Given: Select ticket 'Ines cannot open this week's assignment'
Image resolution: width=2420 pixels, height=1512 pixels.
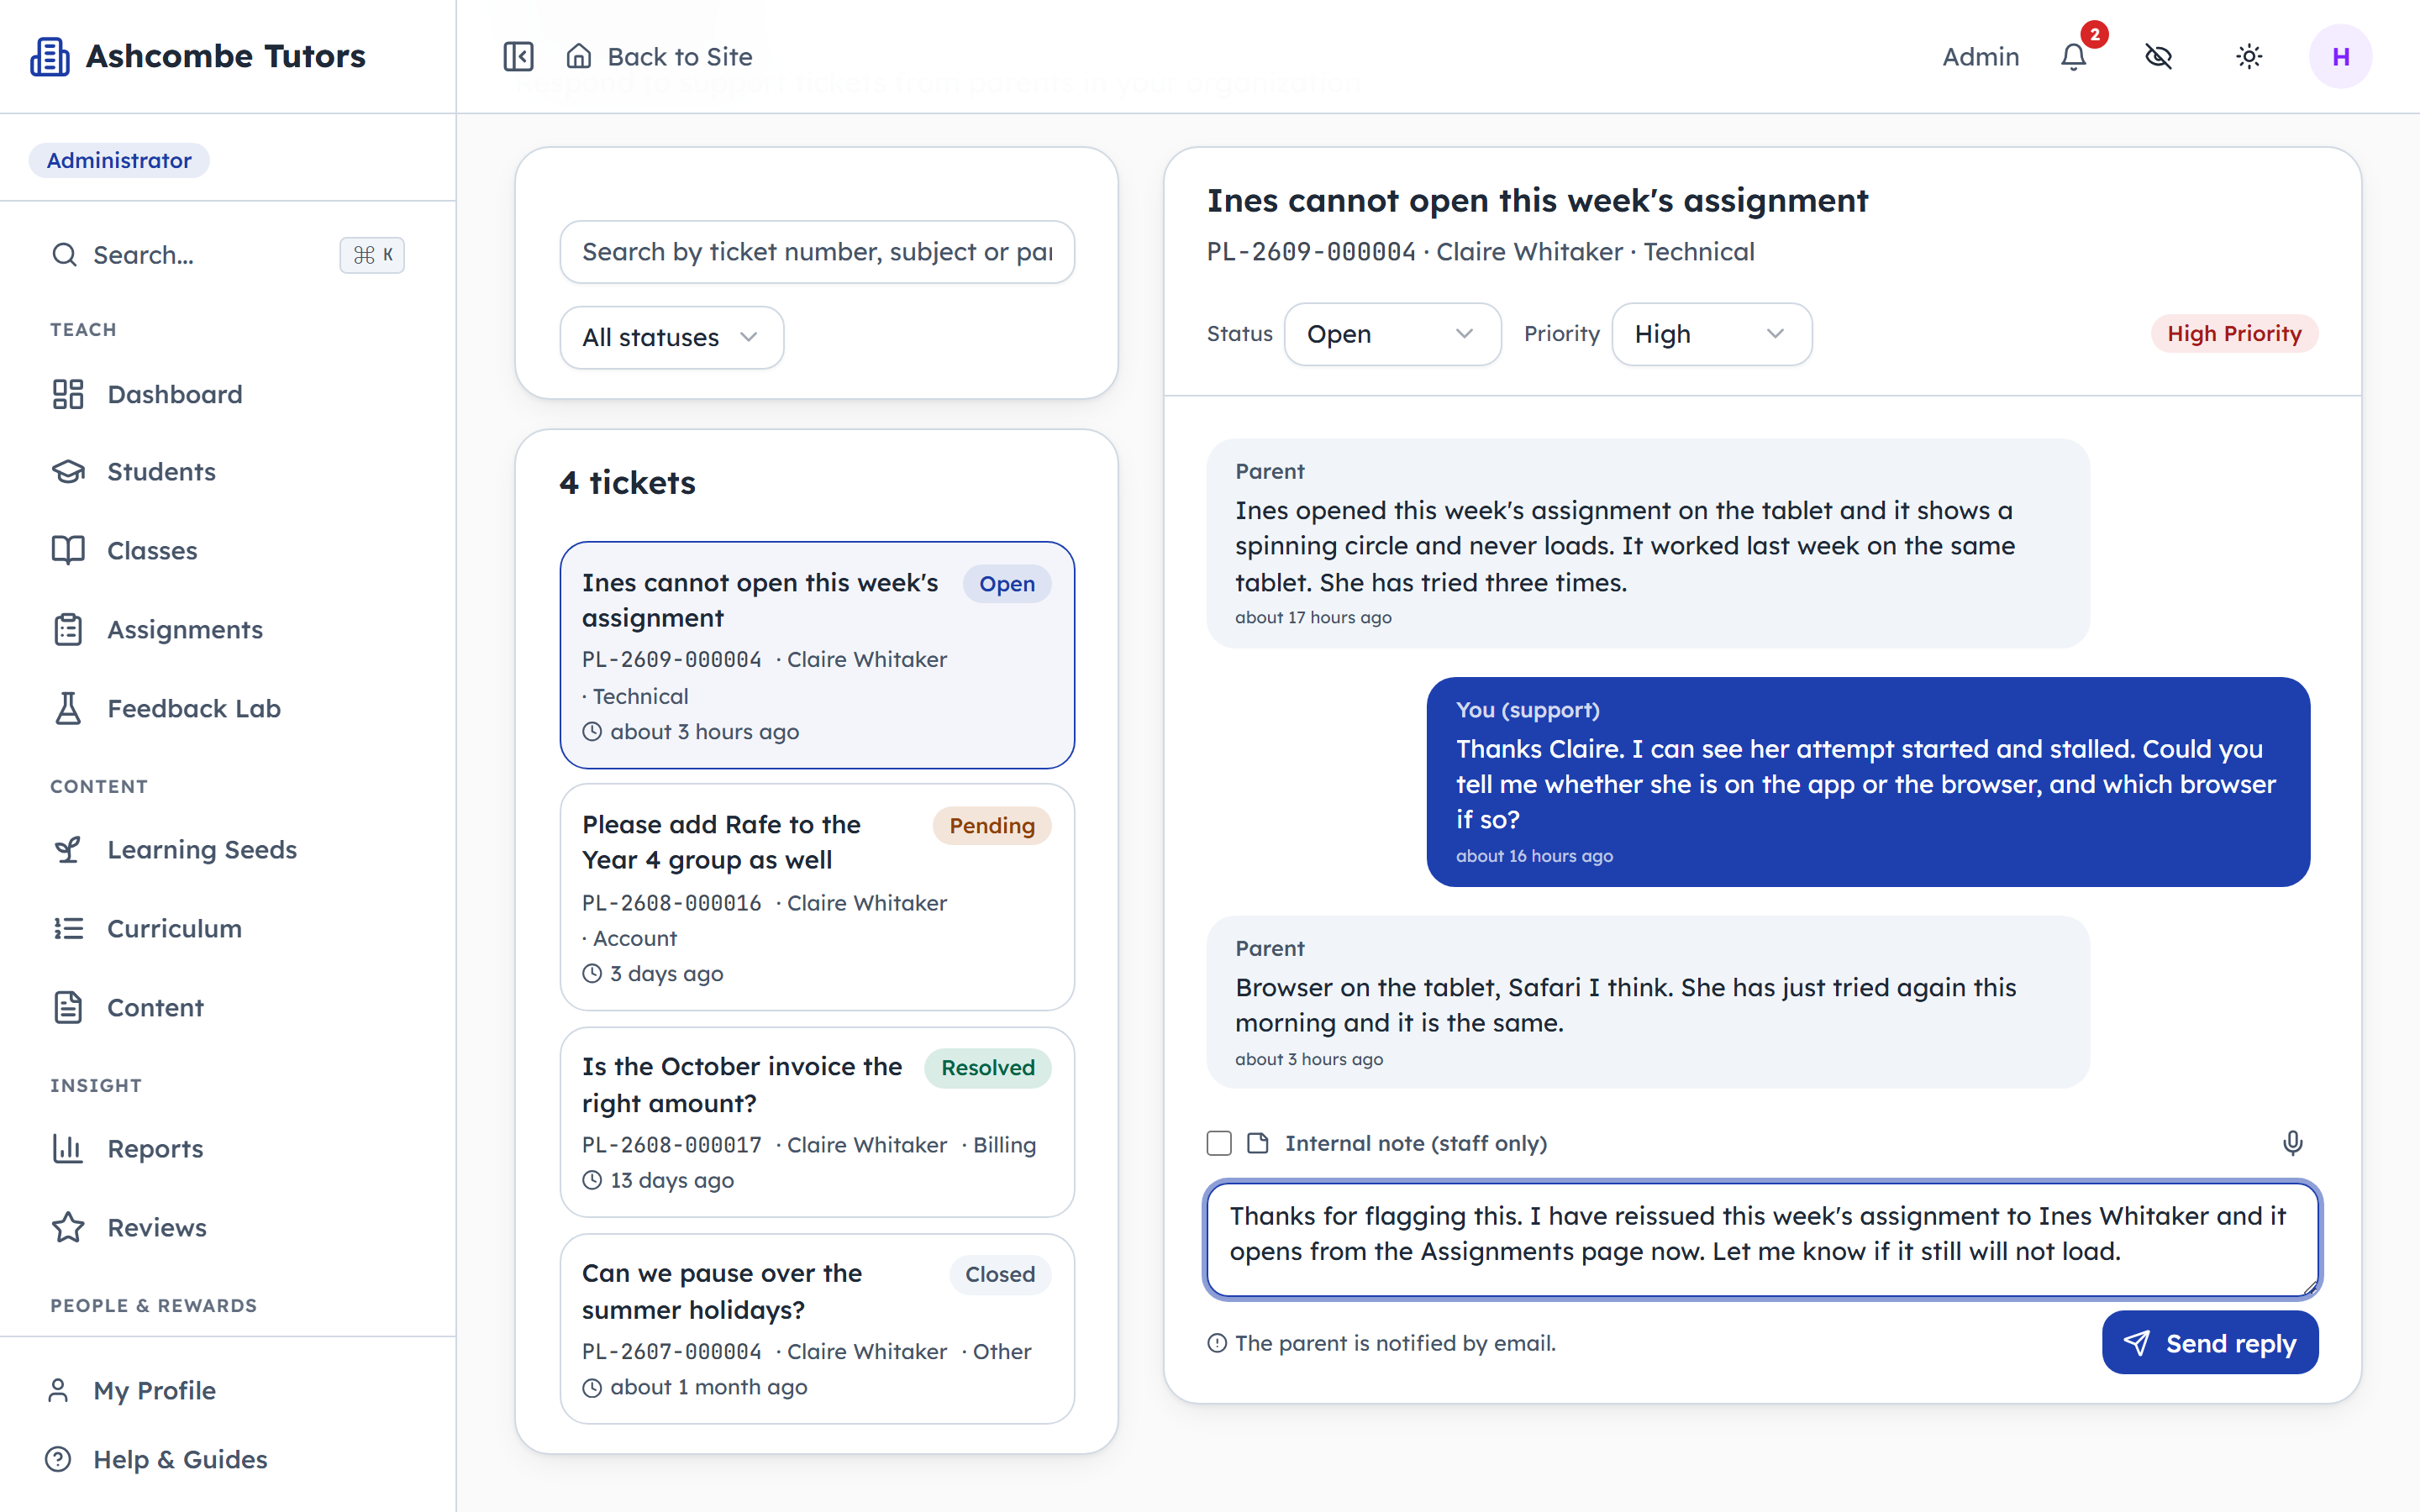Looking at the screenshot, I should pyautogui.click(x=817, y=655).
